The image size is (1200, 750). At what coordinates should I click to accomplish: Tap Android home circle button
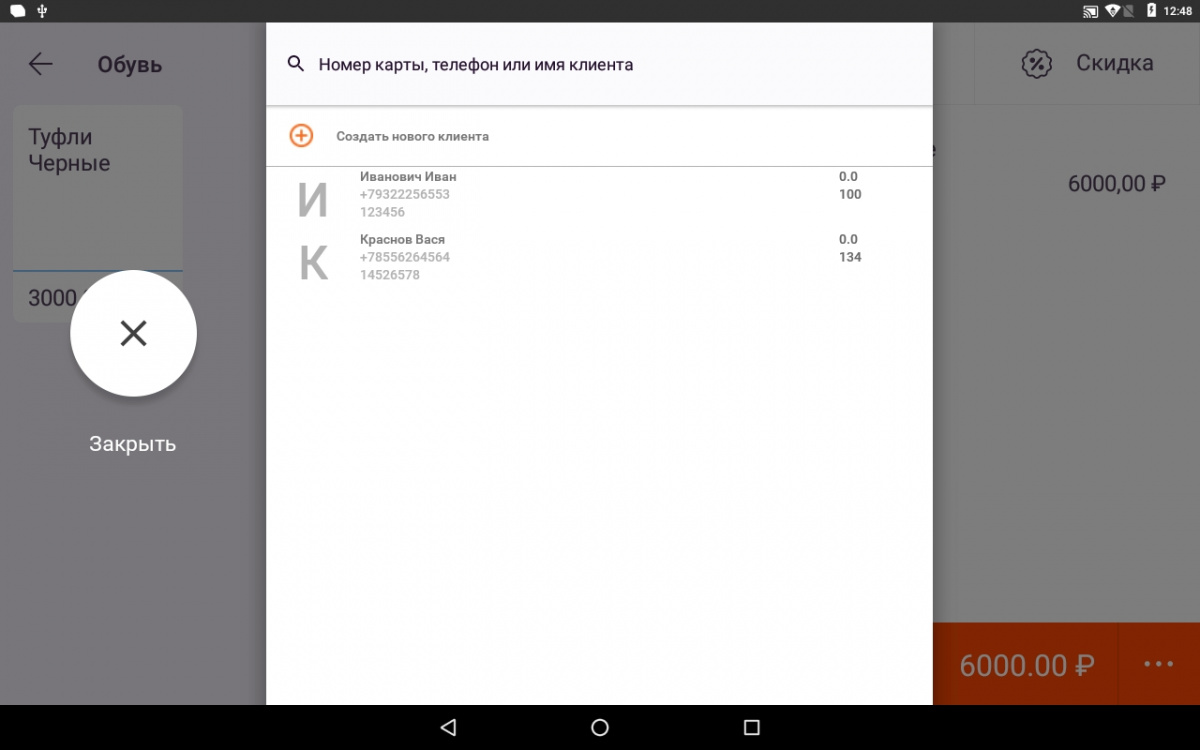[600, 728]
